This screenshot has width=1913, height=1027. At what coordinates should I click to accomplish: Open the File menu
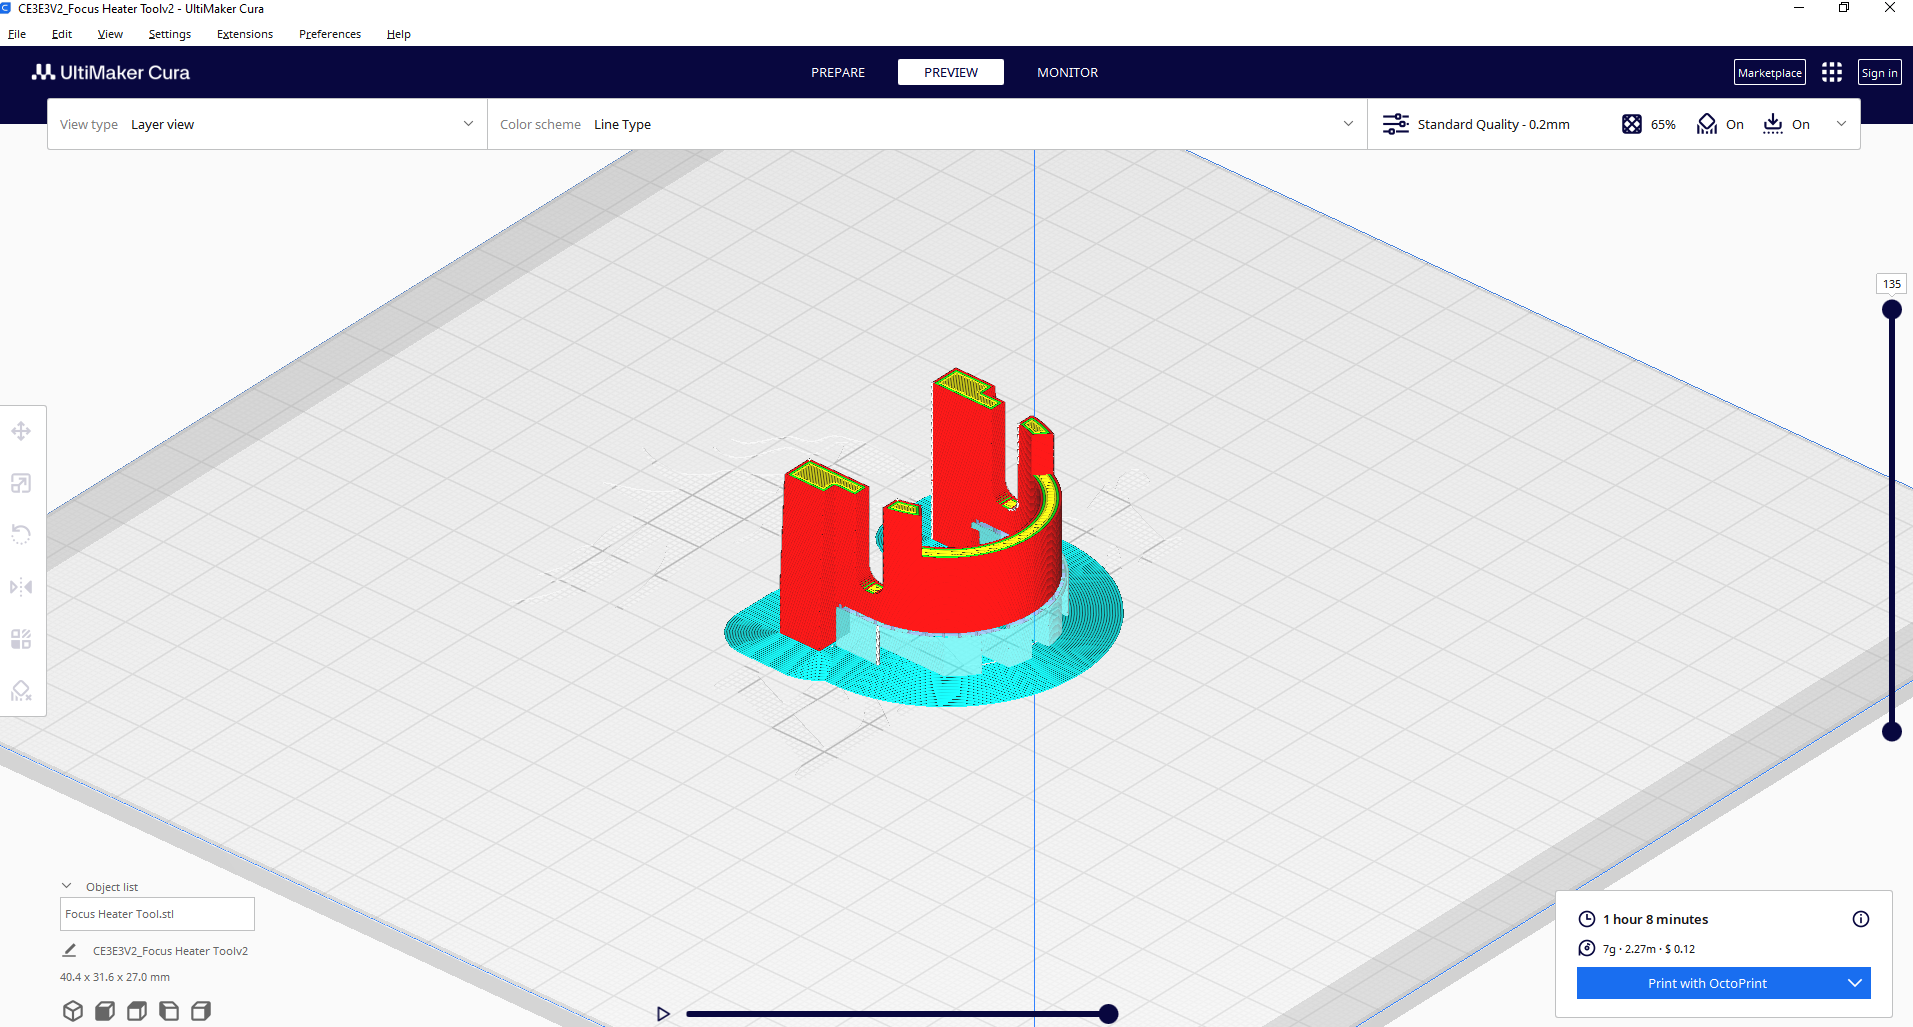(x=17, y=34)
